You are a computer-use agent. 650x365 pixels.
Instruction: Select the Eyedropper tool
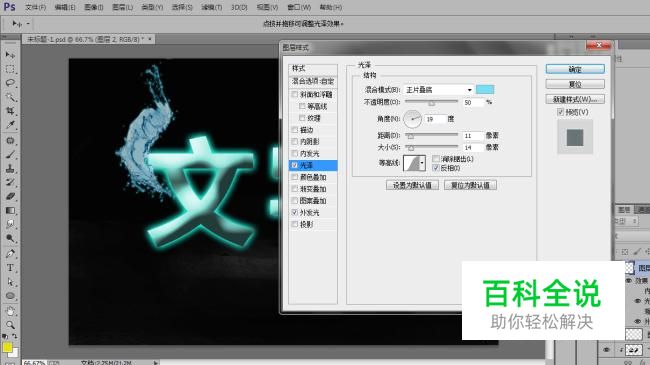point(10,125)
